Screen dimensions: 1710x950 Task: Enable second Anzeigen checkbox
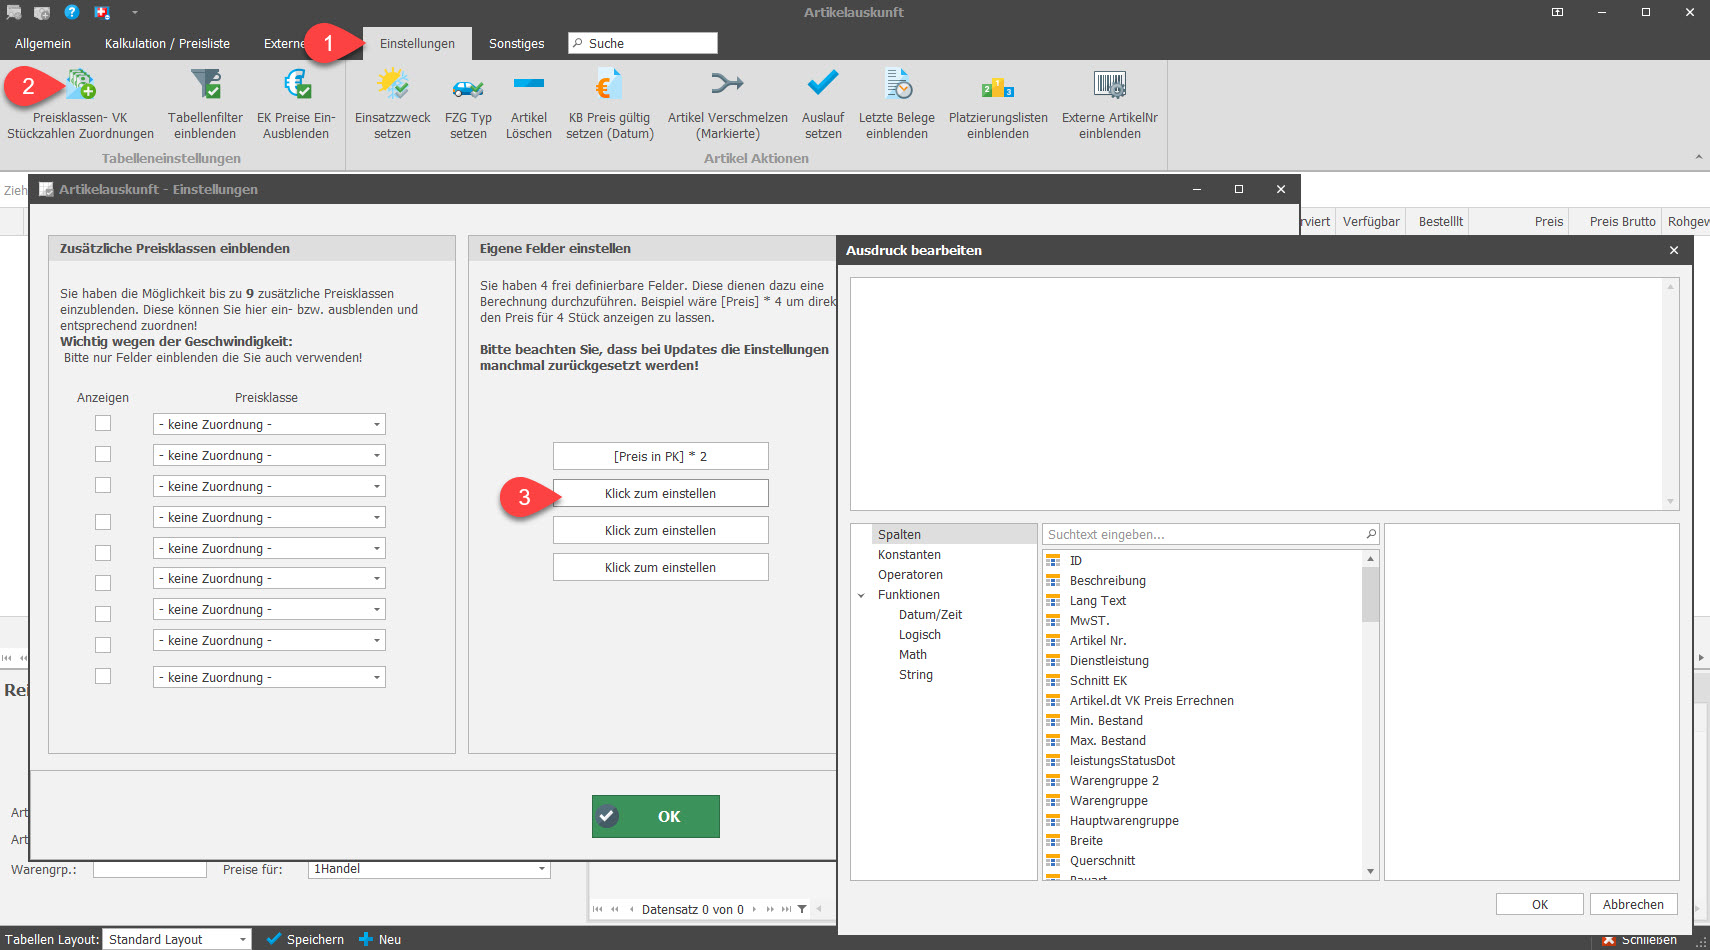(103, 454)
